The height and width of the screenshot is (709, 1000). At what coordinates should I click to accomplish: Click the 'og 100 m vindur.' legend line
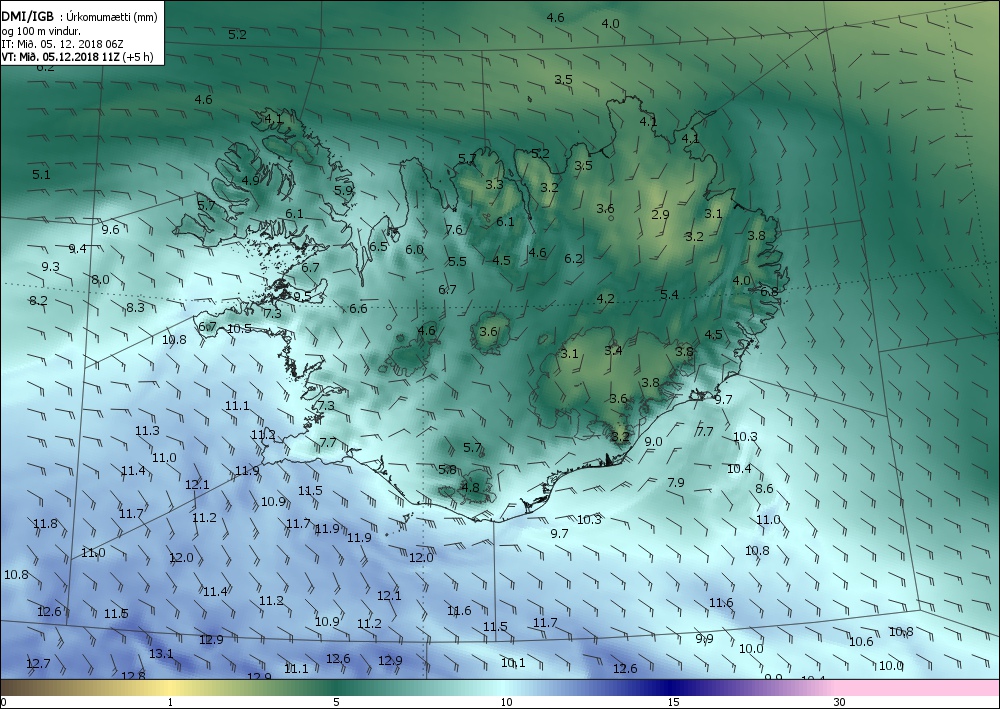tap(41, 31)
